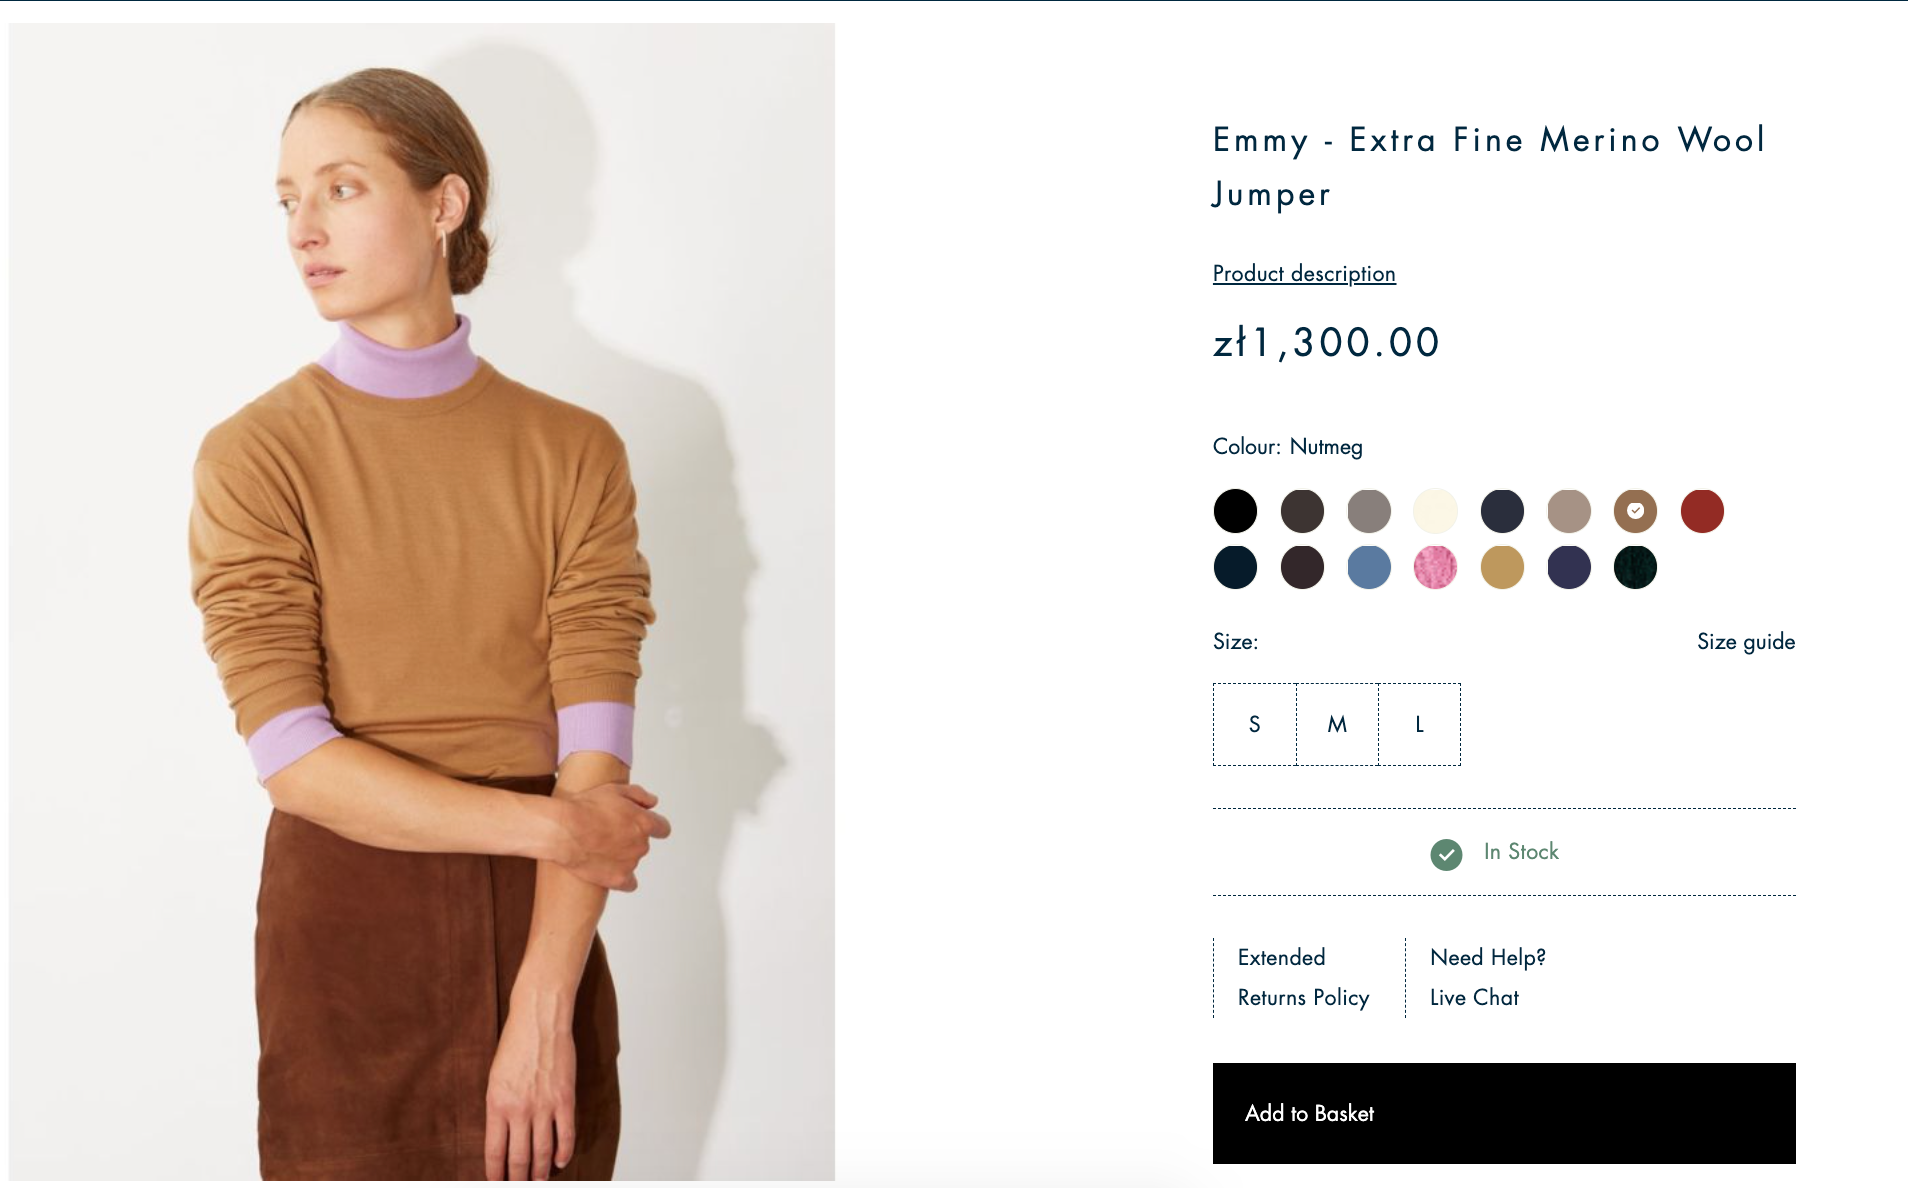This screenshot has height=1188, width=1908.
Task: Select the mustard gold colour swatch
Action: [x=1502, y=568]
